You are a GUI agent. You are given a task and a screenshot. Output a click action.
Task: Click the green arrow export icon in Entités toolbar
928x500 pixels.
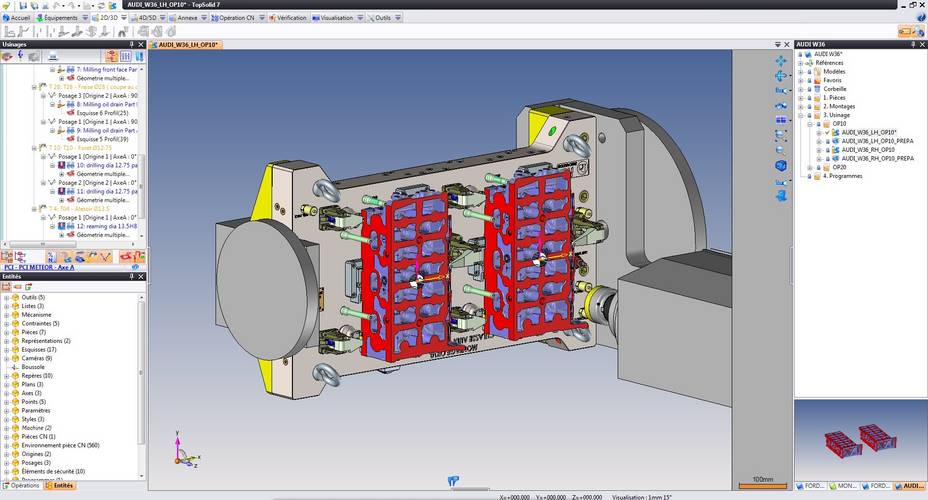click(28, 286)
